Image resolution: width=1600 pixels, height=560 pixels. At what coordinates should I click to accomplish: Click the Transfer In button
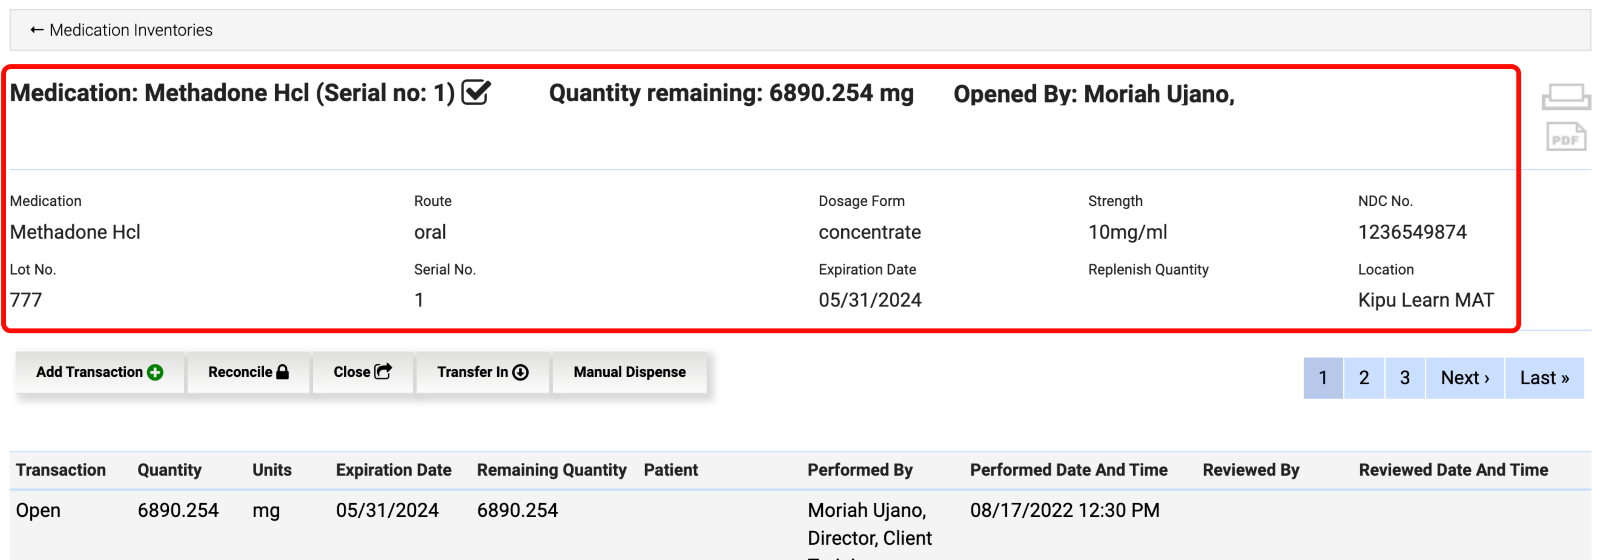(x=482, y=372)
